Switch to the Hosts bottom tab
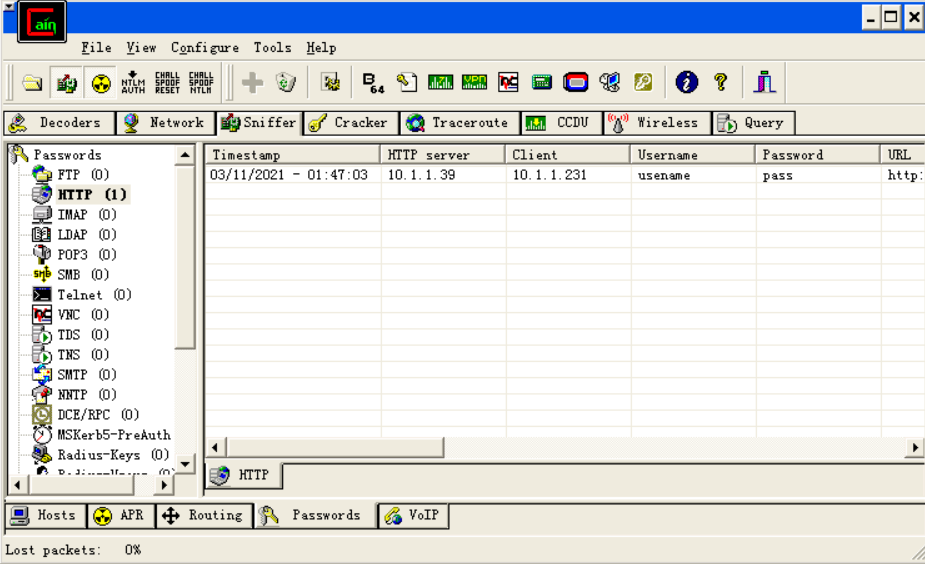This screenshot has height=564, width=925. coord(46,515)
